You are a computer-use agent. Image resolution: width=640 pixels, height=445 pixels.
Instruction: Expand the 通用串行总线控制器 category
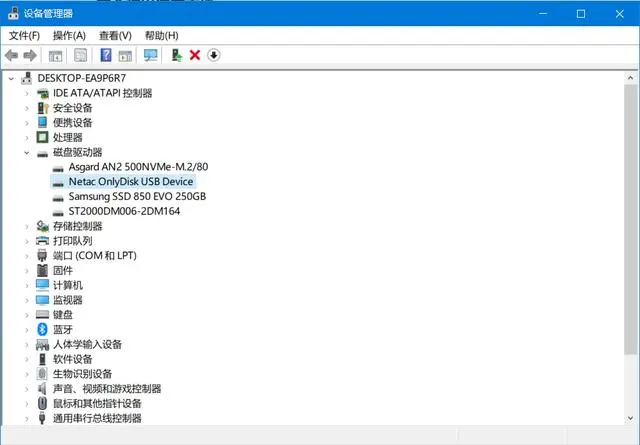[x=27, y=418]
